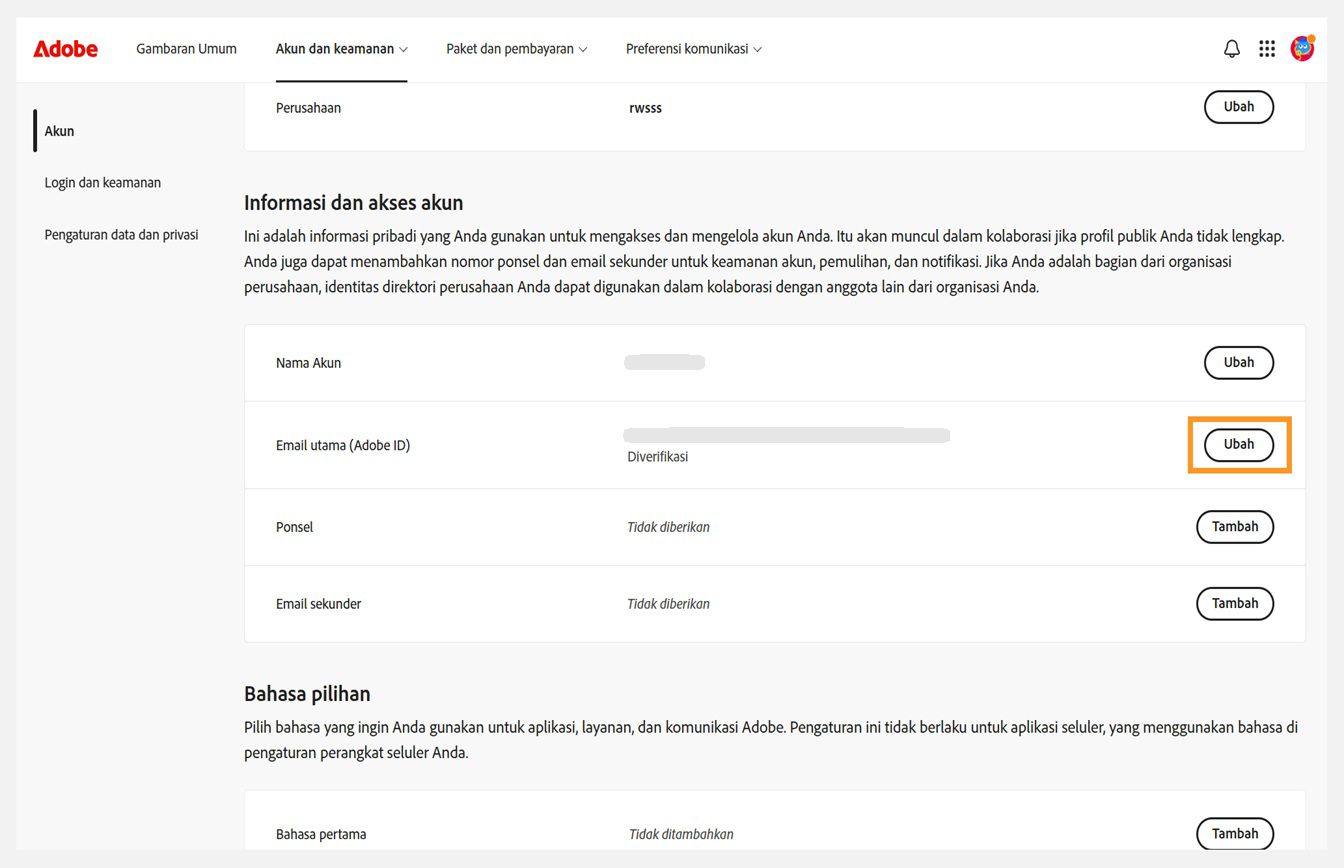Click the masked primary email value
This screenshot has width=1344, height=868.
[786, 434]
